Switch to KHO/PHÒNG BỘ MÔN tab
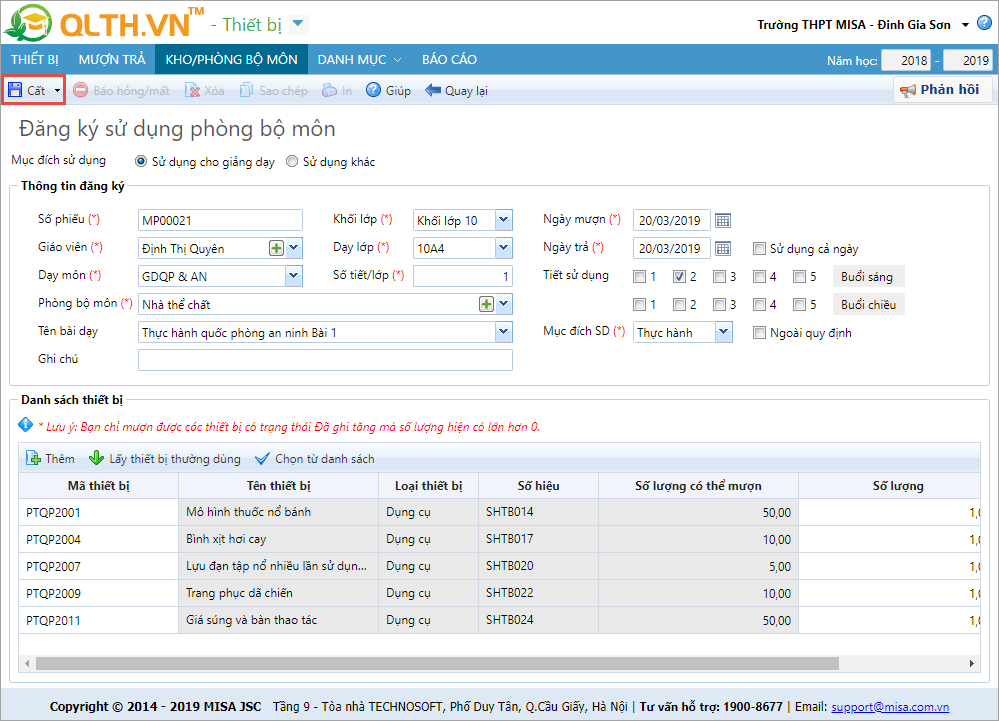 tap(231, 59)
